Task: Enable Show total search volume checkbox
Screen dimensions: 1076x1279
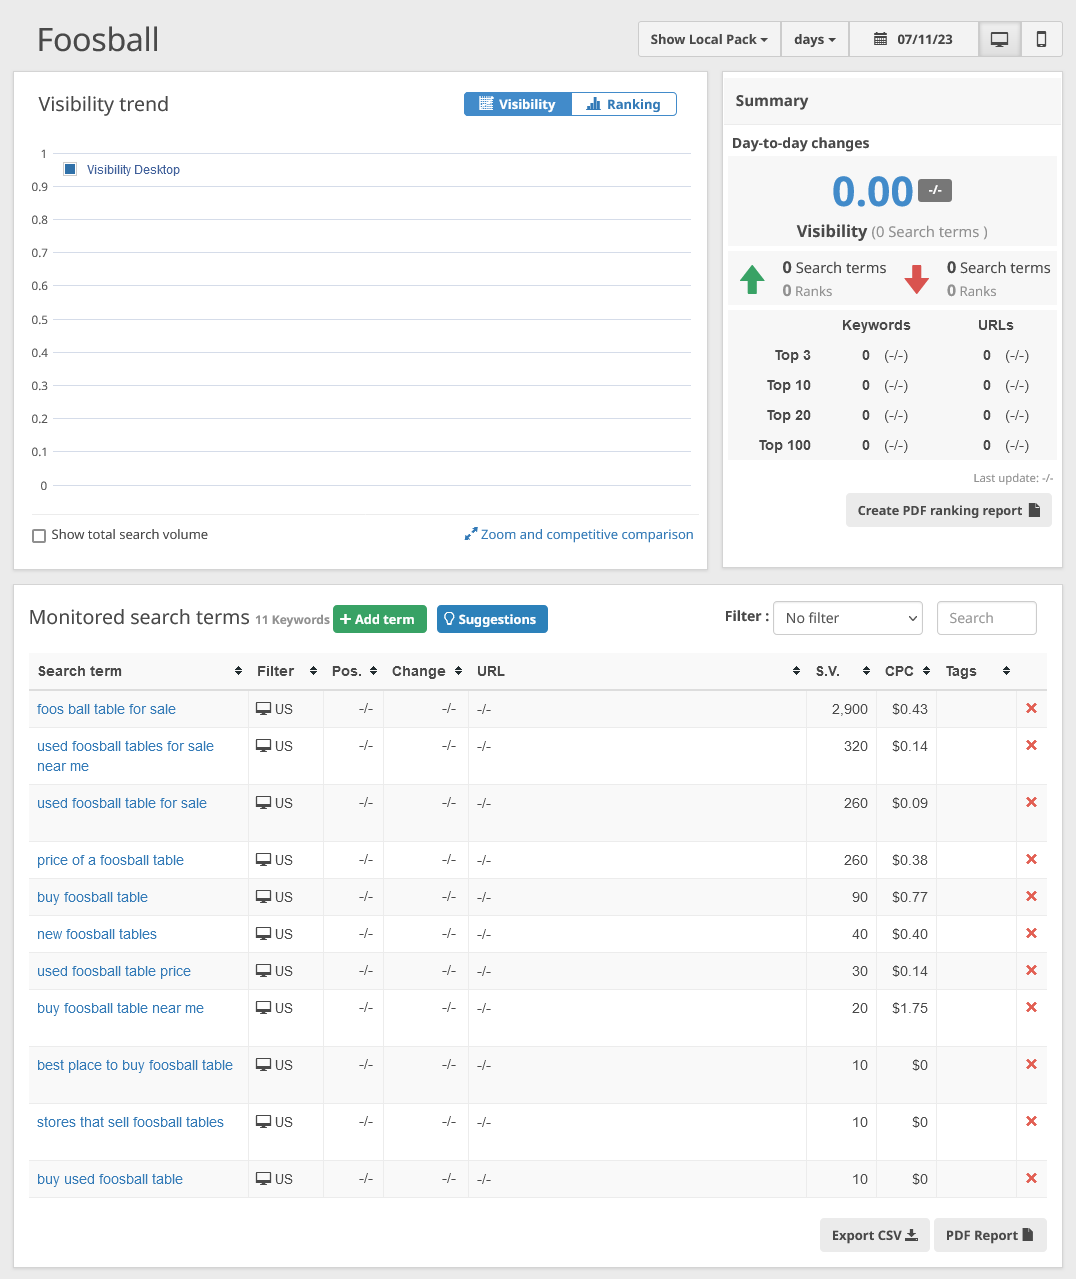Action: click(x=39, y=536)
